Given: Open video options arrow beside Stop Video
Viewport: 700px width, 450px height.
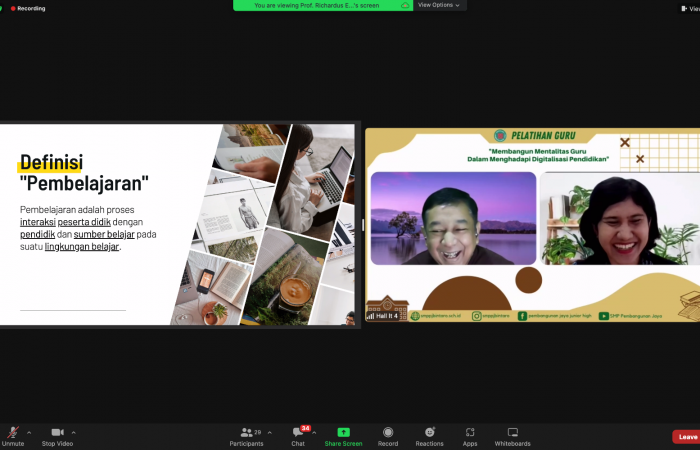Looking at the screenshot, I should pyautogui.click(x=73, y=432).
